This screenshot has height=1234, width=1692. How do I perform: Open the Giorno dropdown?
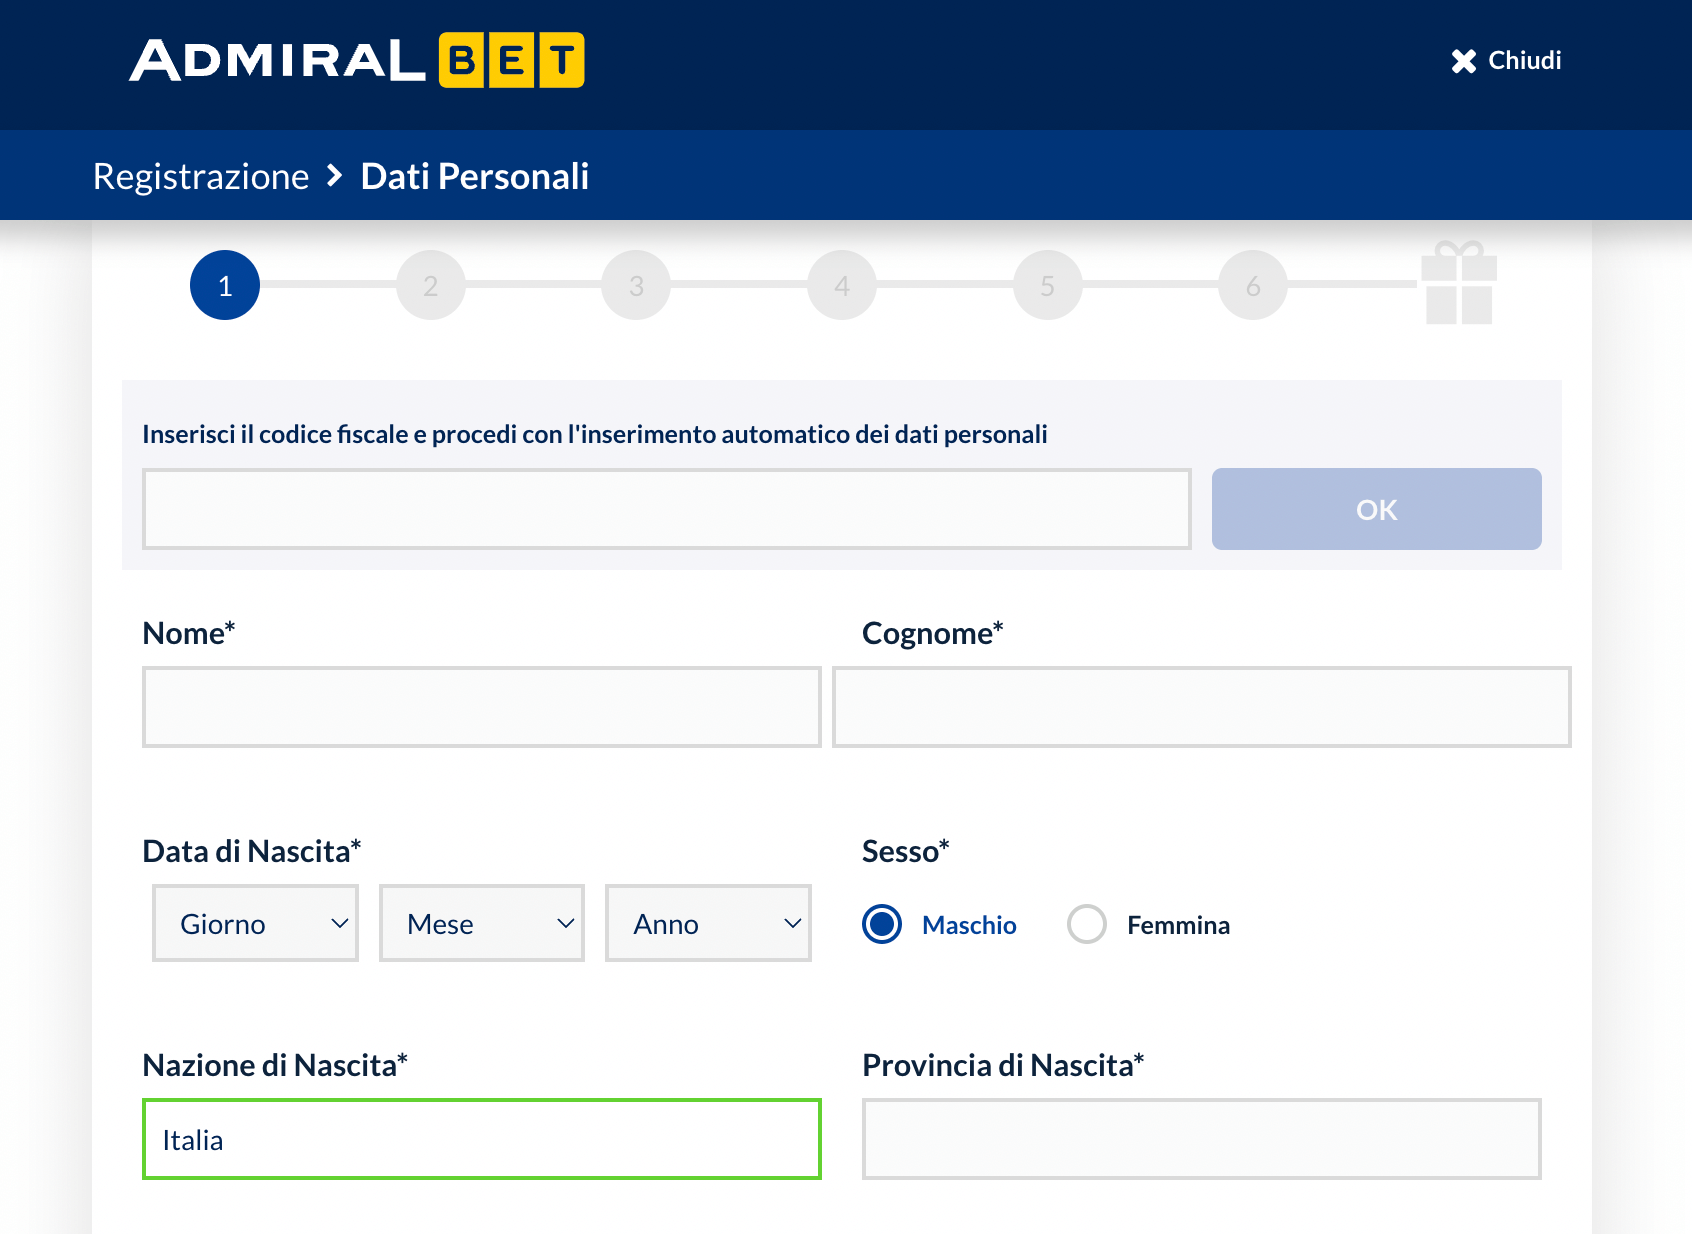coord(255,923)
